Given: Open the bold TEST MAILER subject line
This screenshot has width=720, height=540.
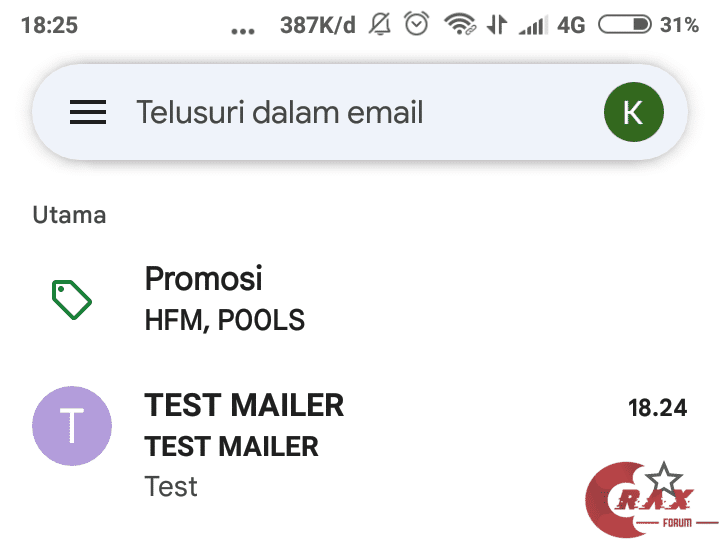Looking at the screenshot, I should coord(232,446).
